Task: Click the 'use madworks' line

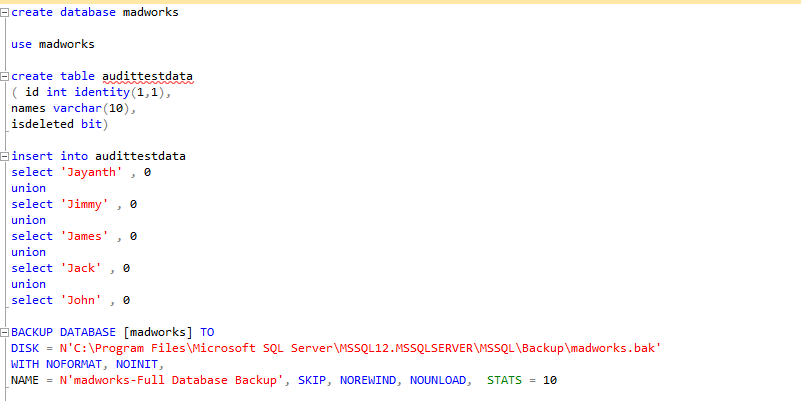Action: click(53, 44)
